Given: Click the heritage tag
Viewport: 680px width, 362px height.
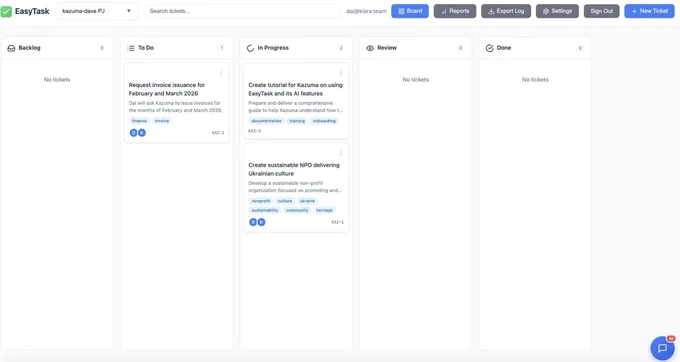Looking at the screenshot, I should coord(324,210).
